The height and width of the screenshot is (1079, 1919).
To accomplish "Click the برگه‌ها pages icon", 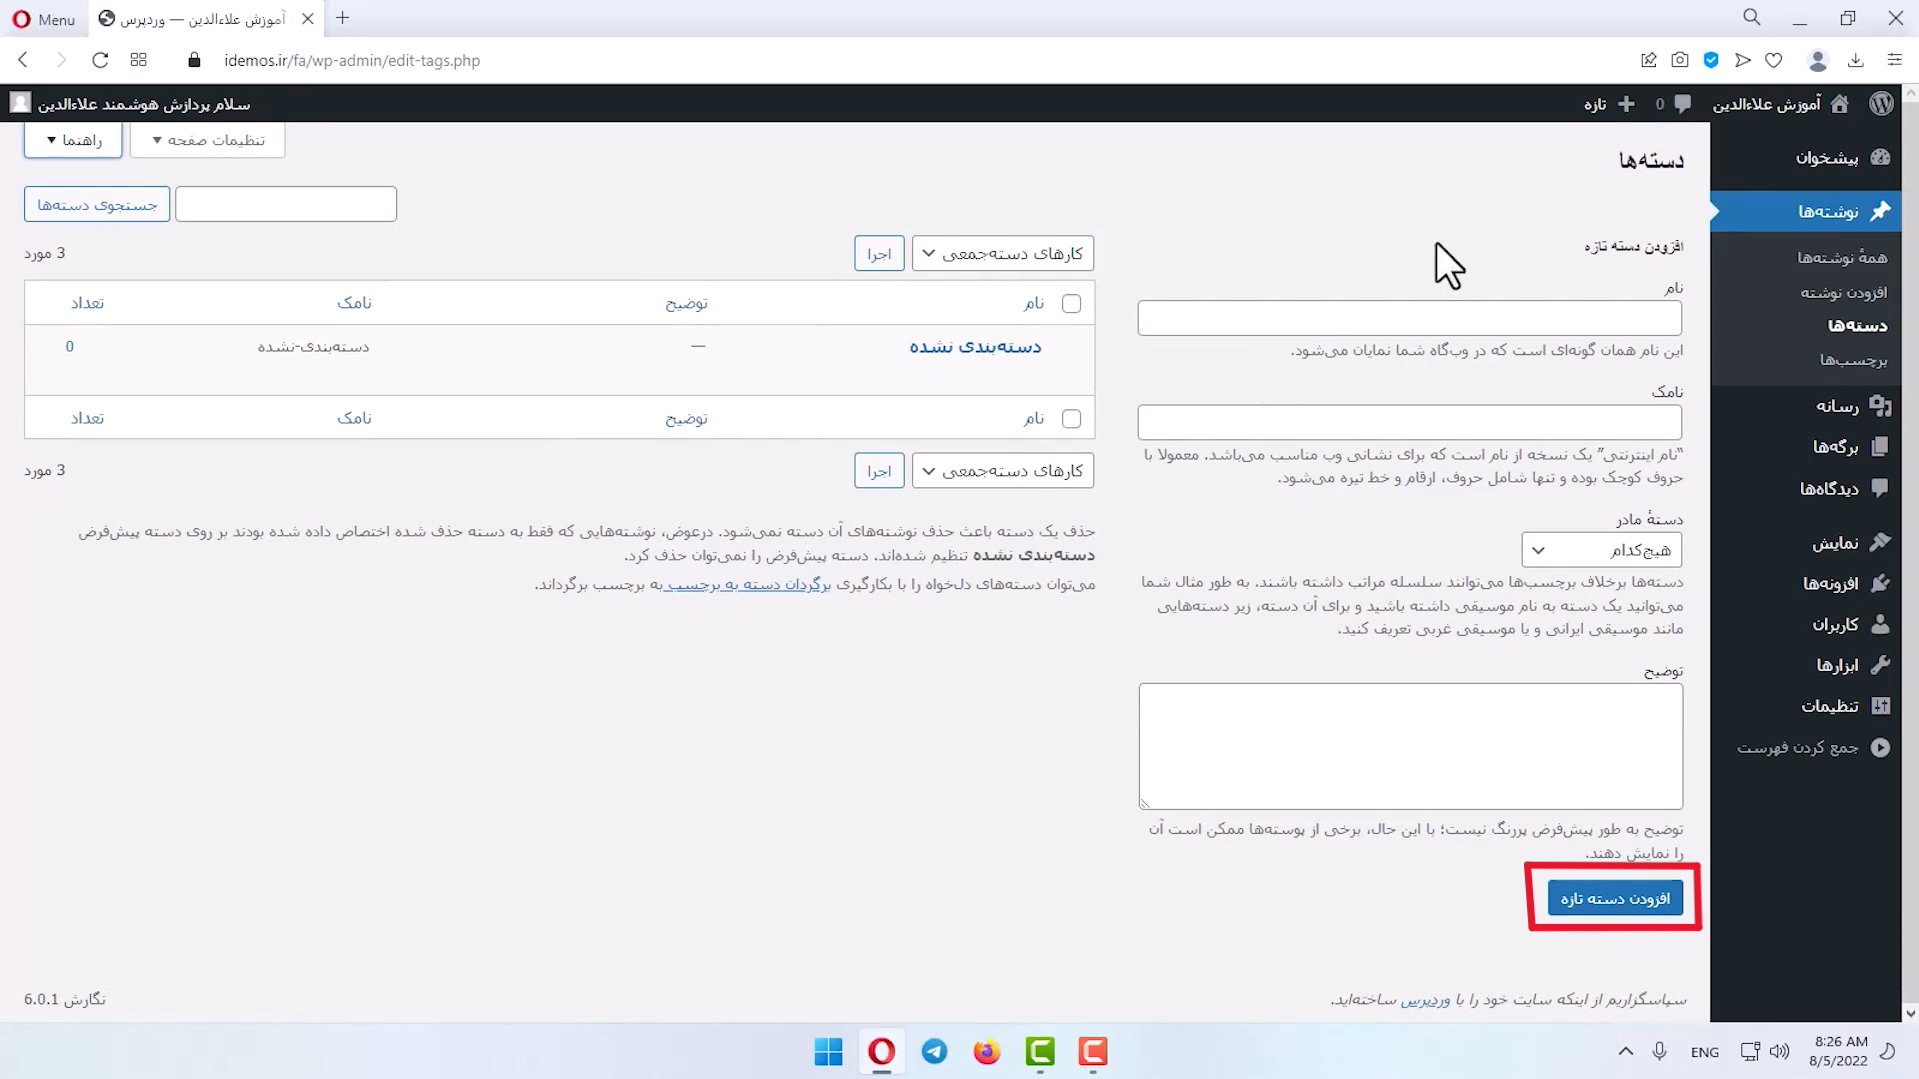I will [x=1880, y=446].
